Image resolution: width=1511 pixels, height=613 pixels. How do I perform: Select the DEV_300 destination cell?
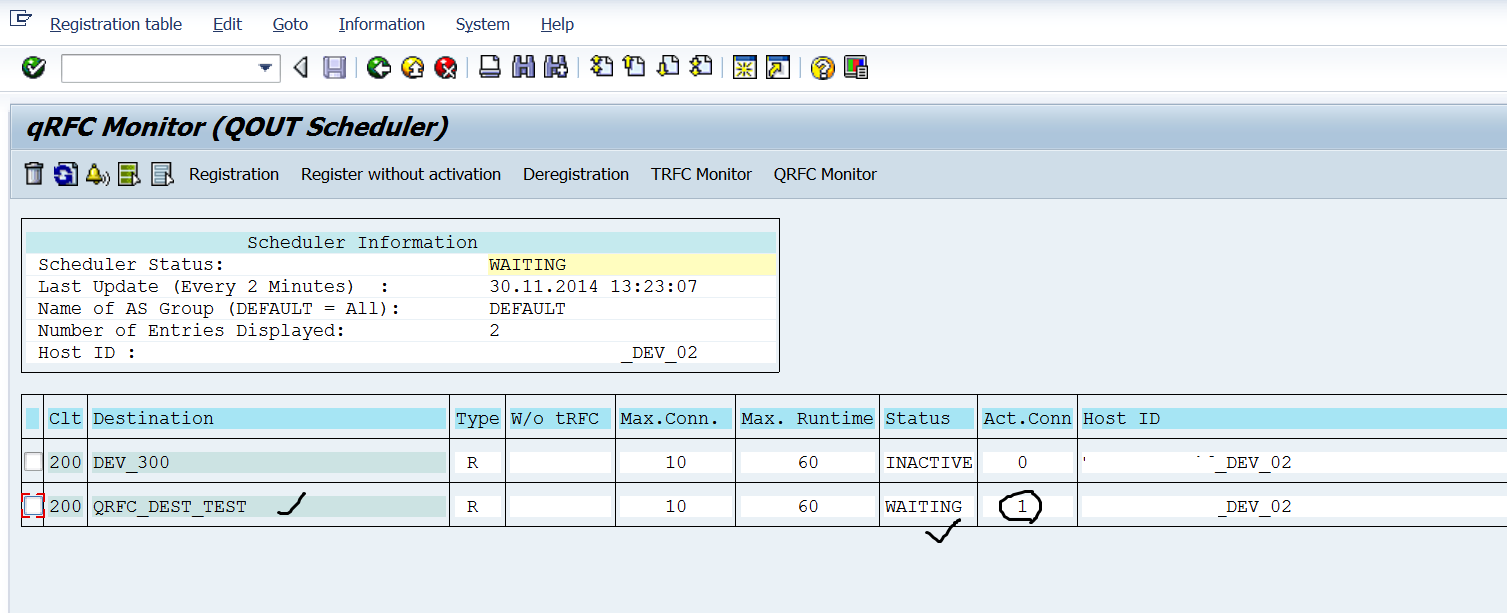pyautogui.click(x=268, y=462)
